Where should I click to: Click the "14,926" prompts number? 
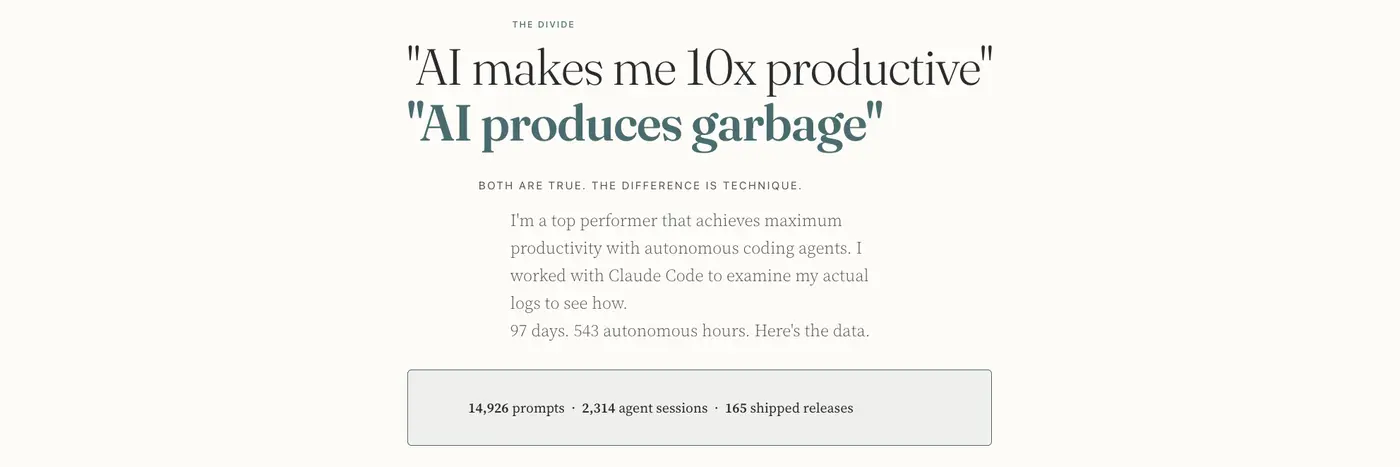[488, 408]
